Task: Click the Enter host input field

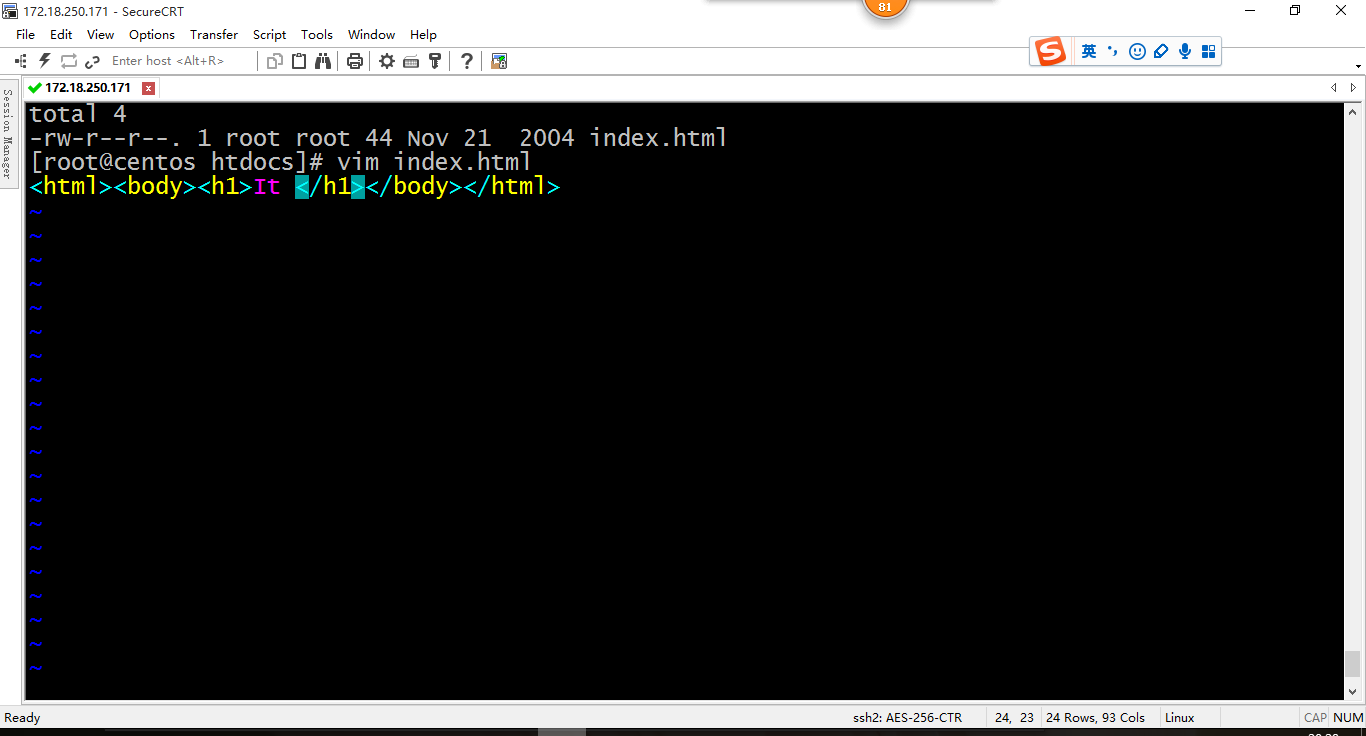Action: point(178,61)
